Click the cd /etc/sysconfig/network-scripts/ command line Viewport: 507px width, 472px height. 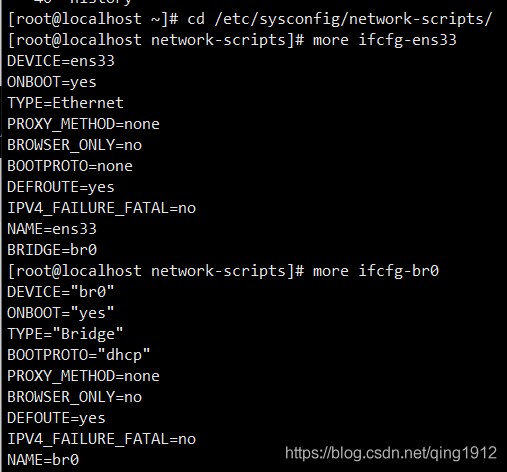(249, 19)
